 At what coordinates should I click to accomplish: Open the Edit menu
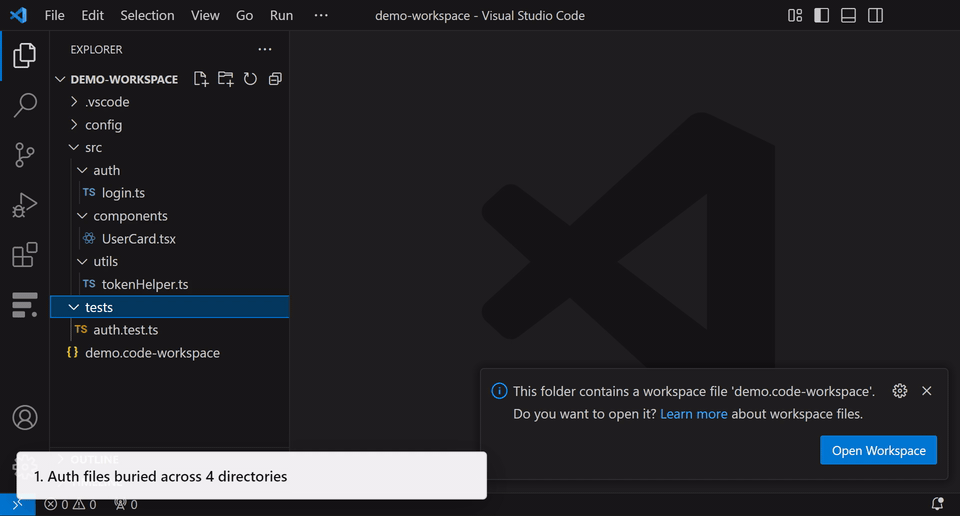coord(92,15)
